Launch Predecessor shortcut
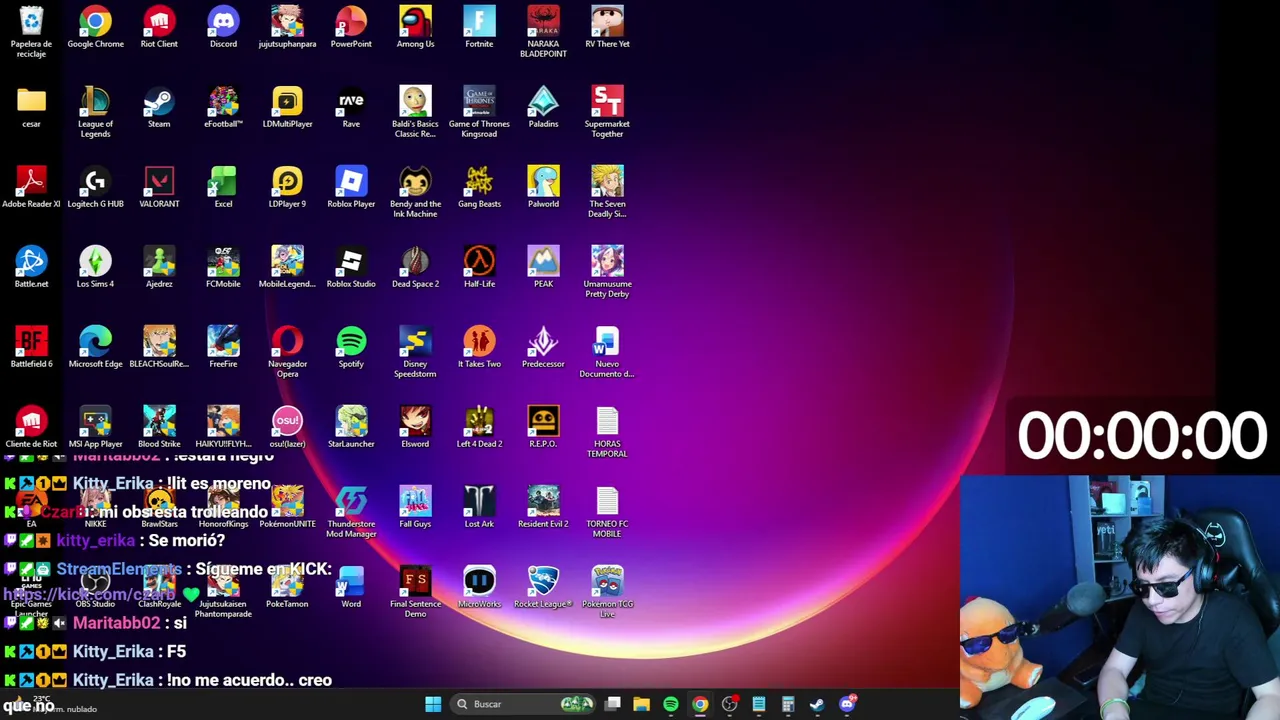1280x720 pixels. pyautogui.click(x=543, y=347)
